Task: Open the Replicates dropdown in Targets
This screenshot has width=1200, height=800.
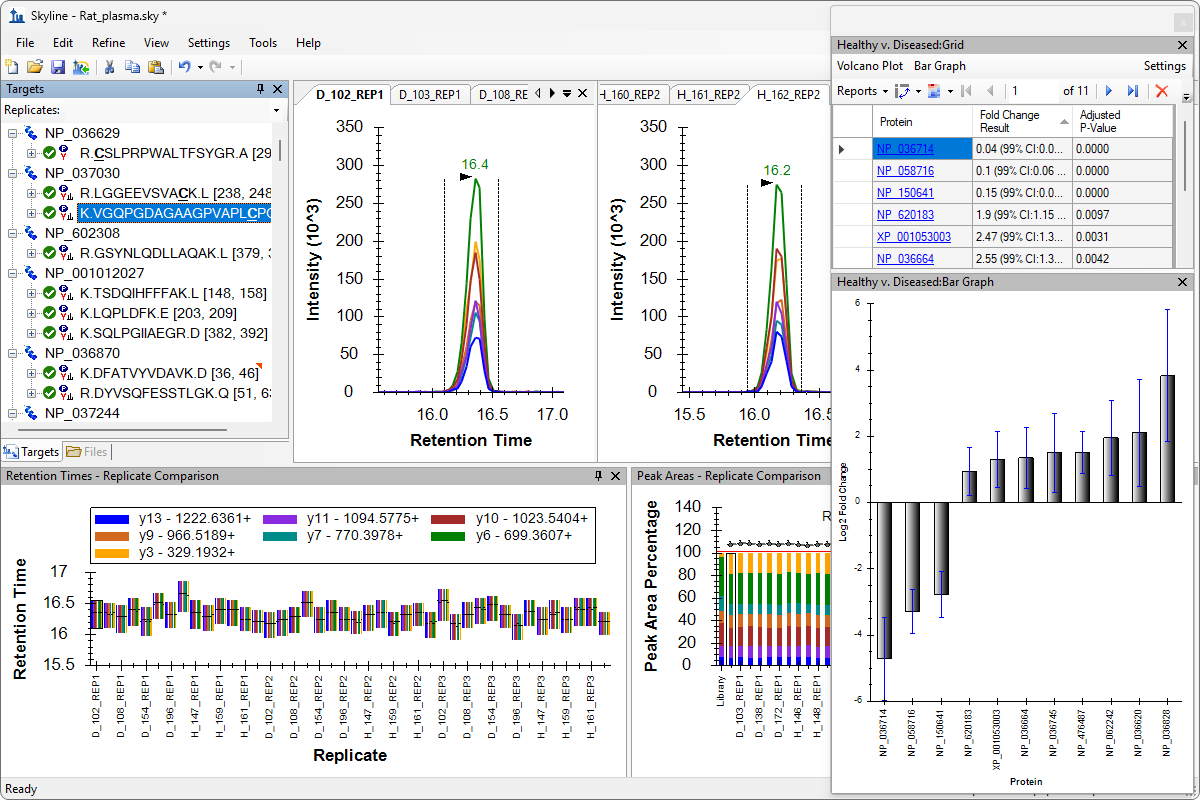Action: pos(276,110)
